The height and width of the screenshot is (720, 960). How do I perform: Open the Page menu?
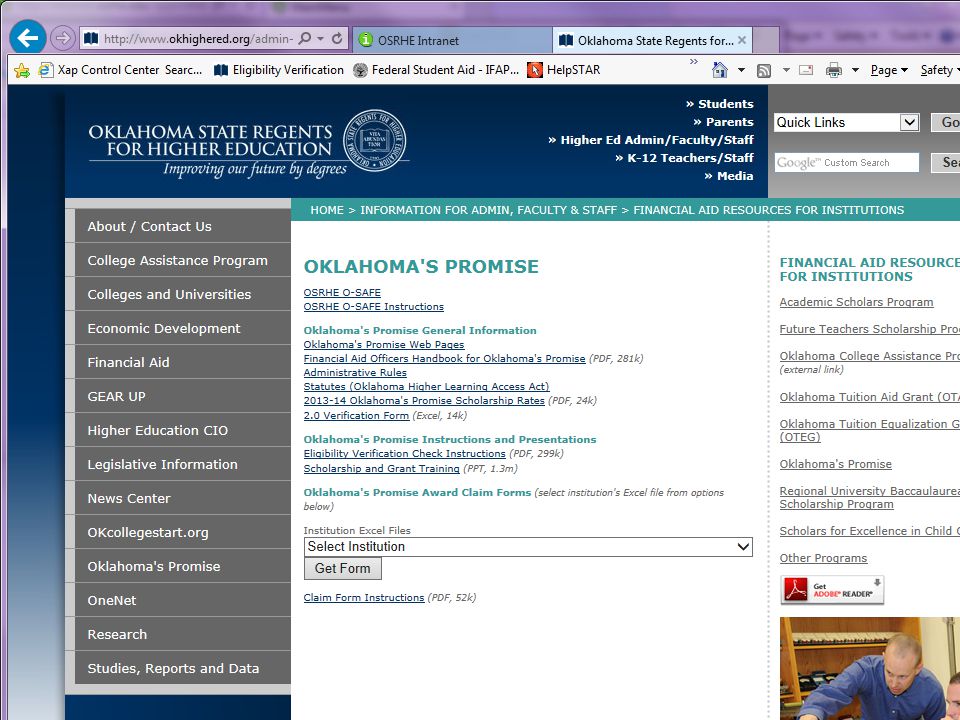pyautogui.click(x=889, y=70)
